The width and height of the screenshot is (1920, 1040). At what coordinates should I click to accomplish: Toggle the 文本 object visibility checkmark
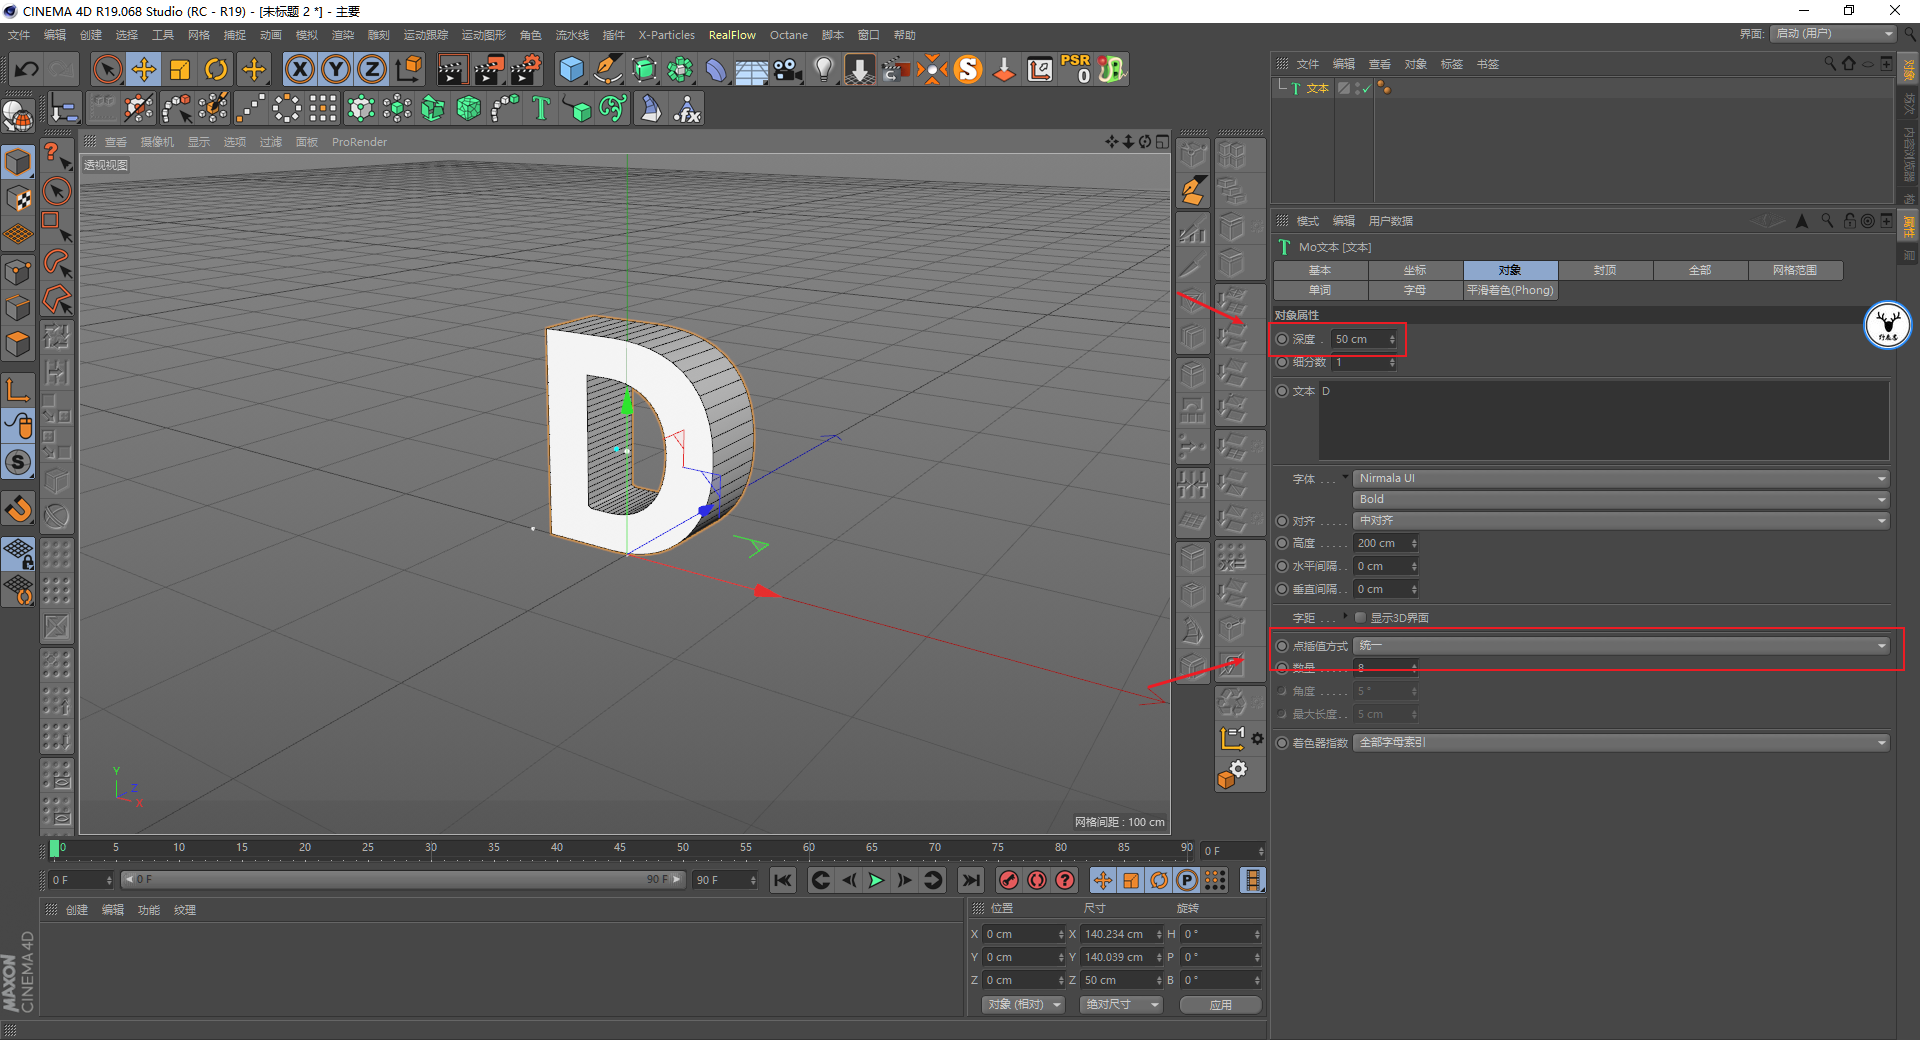[x=1365, y=89]
